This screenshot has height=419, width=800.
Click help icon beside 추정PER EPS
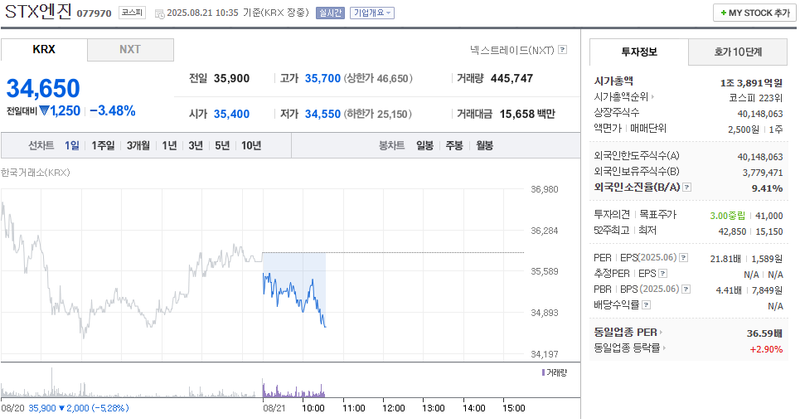click(663, 274)
